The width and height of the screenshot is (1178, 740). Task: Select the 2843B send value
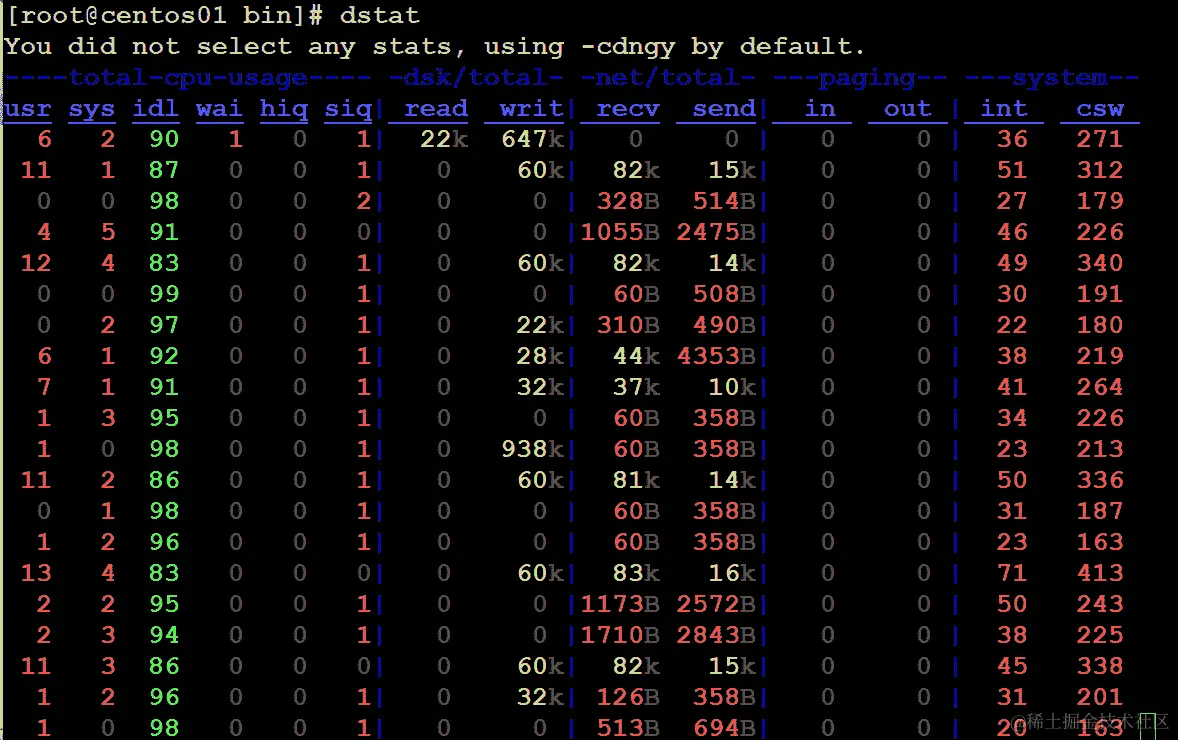click(x=716, y=636)
